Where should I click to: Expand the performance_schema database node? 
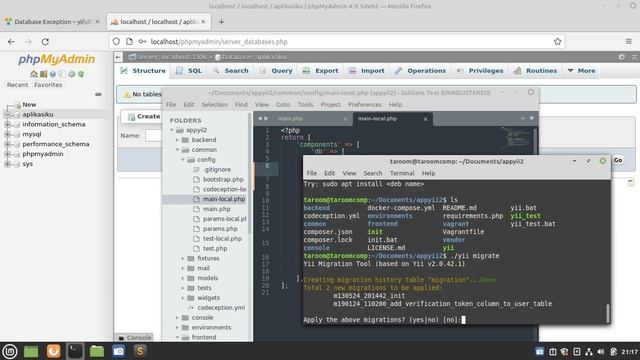[x=7, y=144]
